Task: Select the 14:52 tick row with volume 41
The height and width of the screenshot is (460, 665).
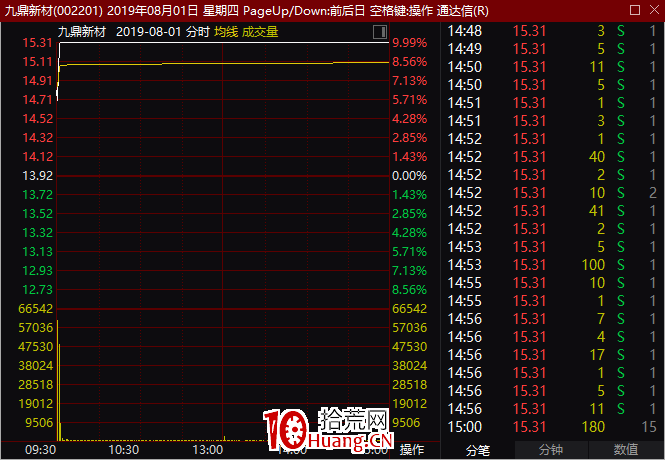Action: point(553,211)
